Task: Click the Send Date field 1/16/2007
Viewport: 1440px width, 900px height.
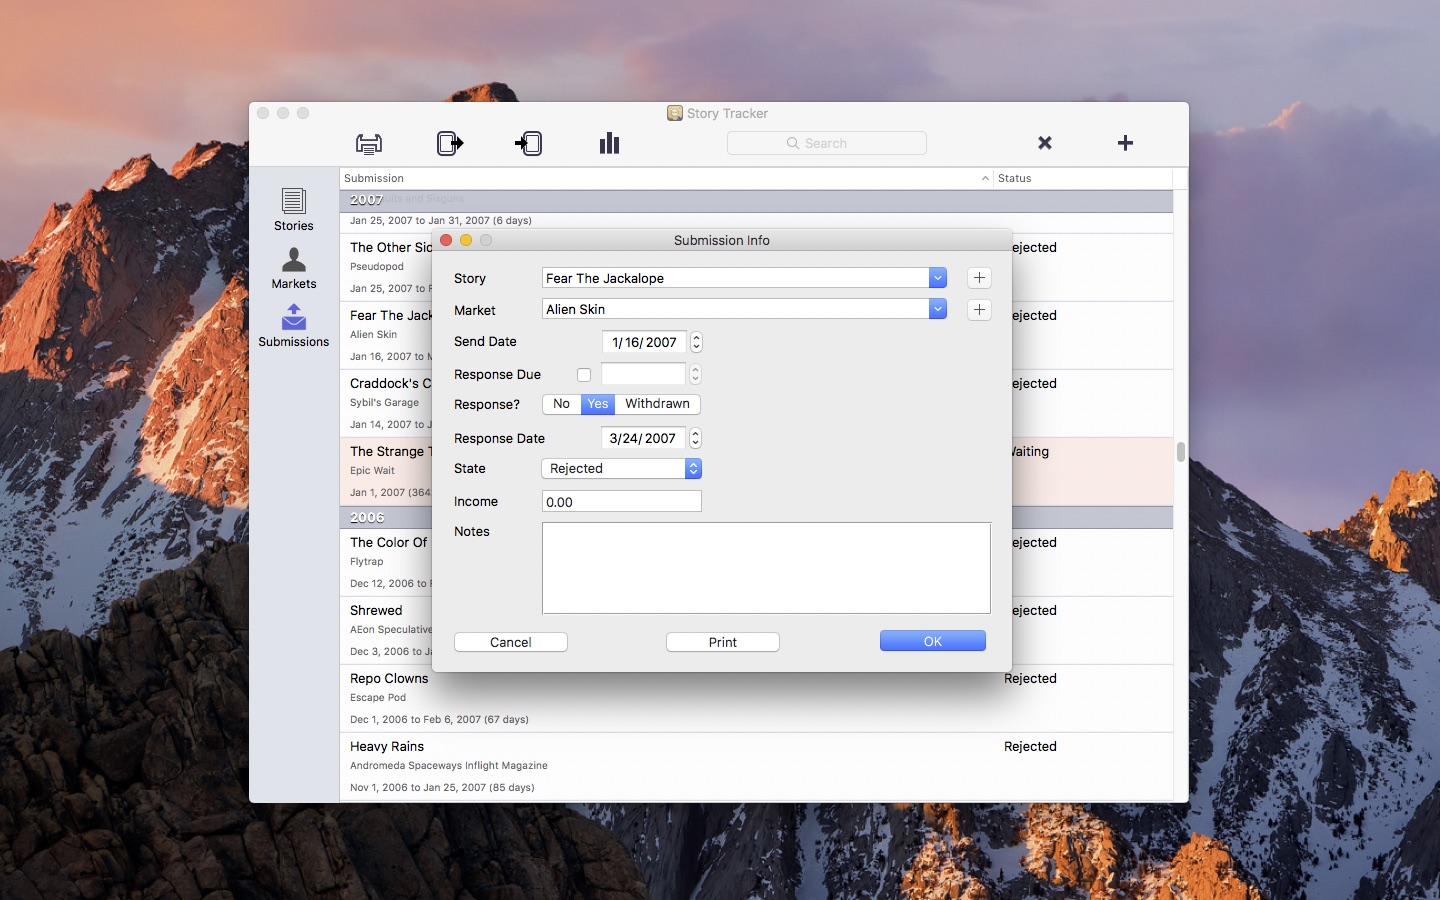Action: tap(644, 342)
